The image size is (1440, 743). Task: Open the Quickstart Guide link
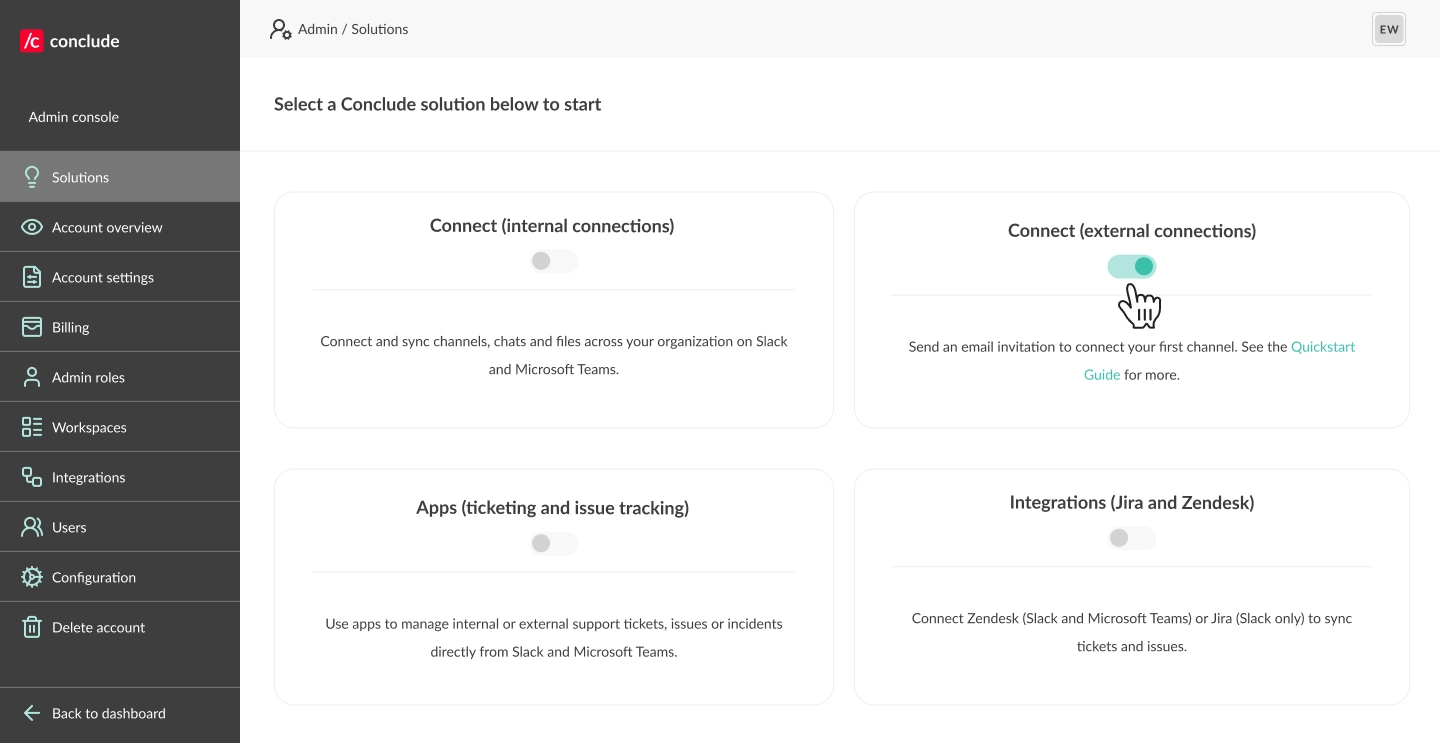tap(1322, 347)
